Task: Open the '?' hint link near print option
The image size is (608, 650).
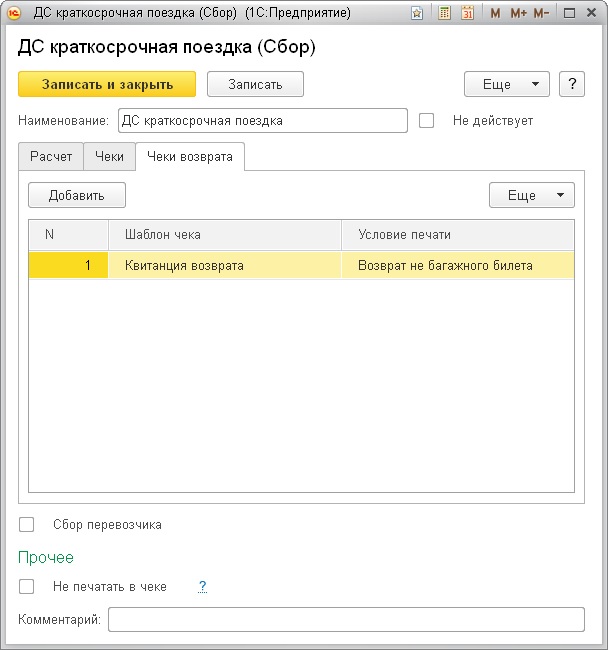Action: [202, 587]
